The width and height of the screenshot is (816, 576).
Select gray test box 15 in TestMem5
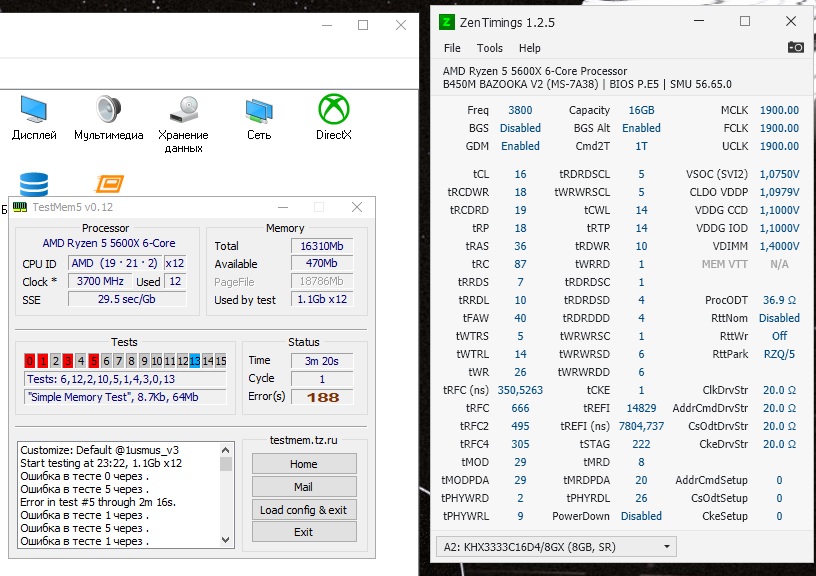(221, 361)
